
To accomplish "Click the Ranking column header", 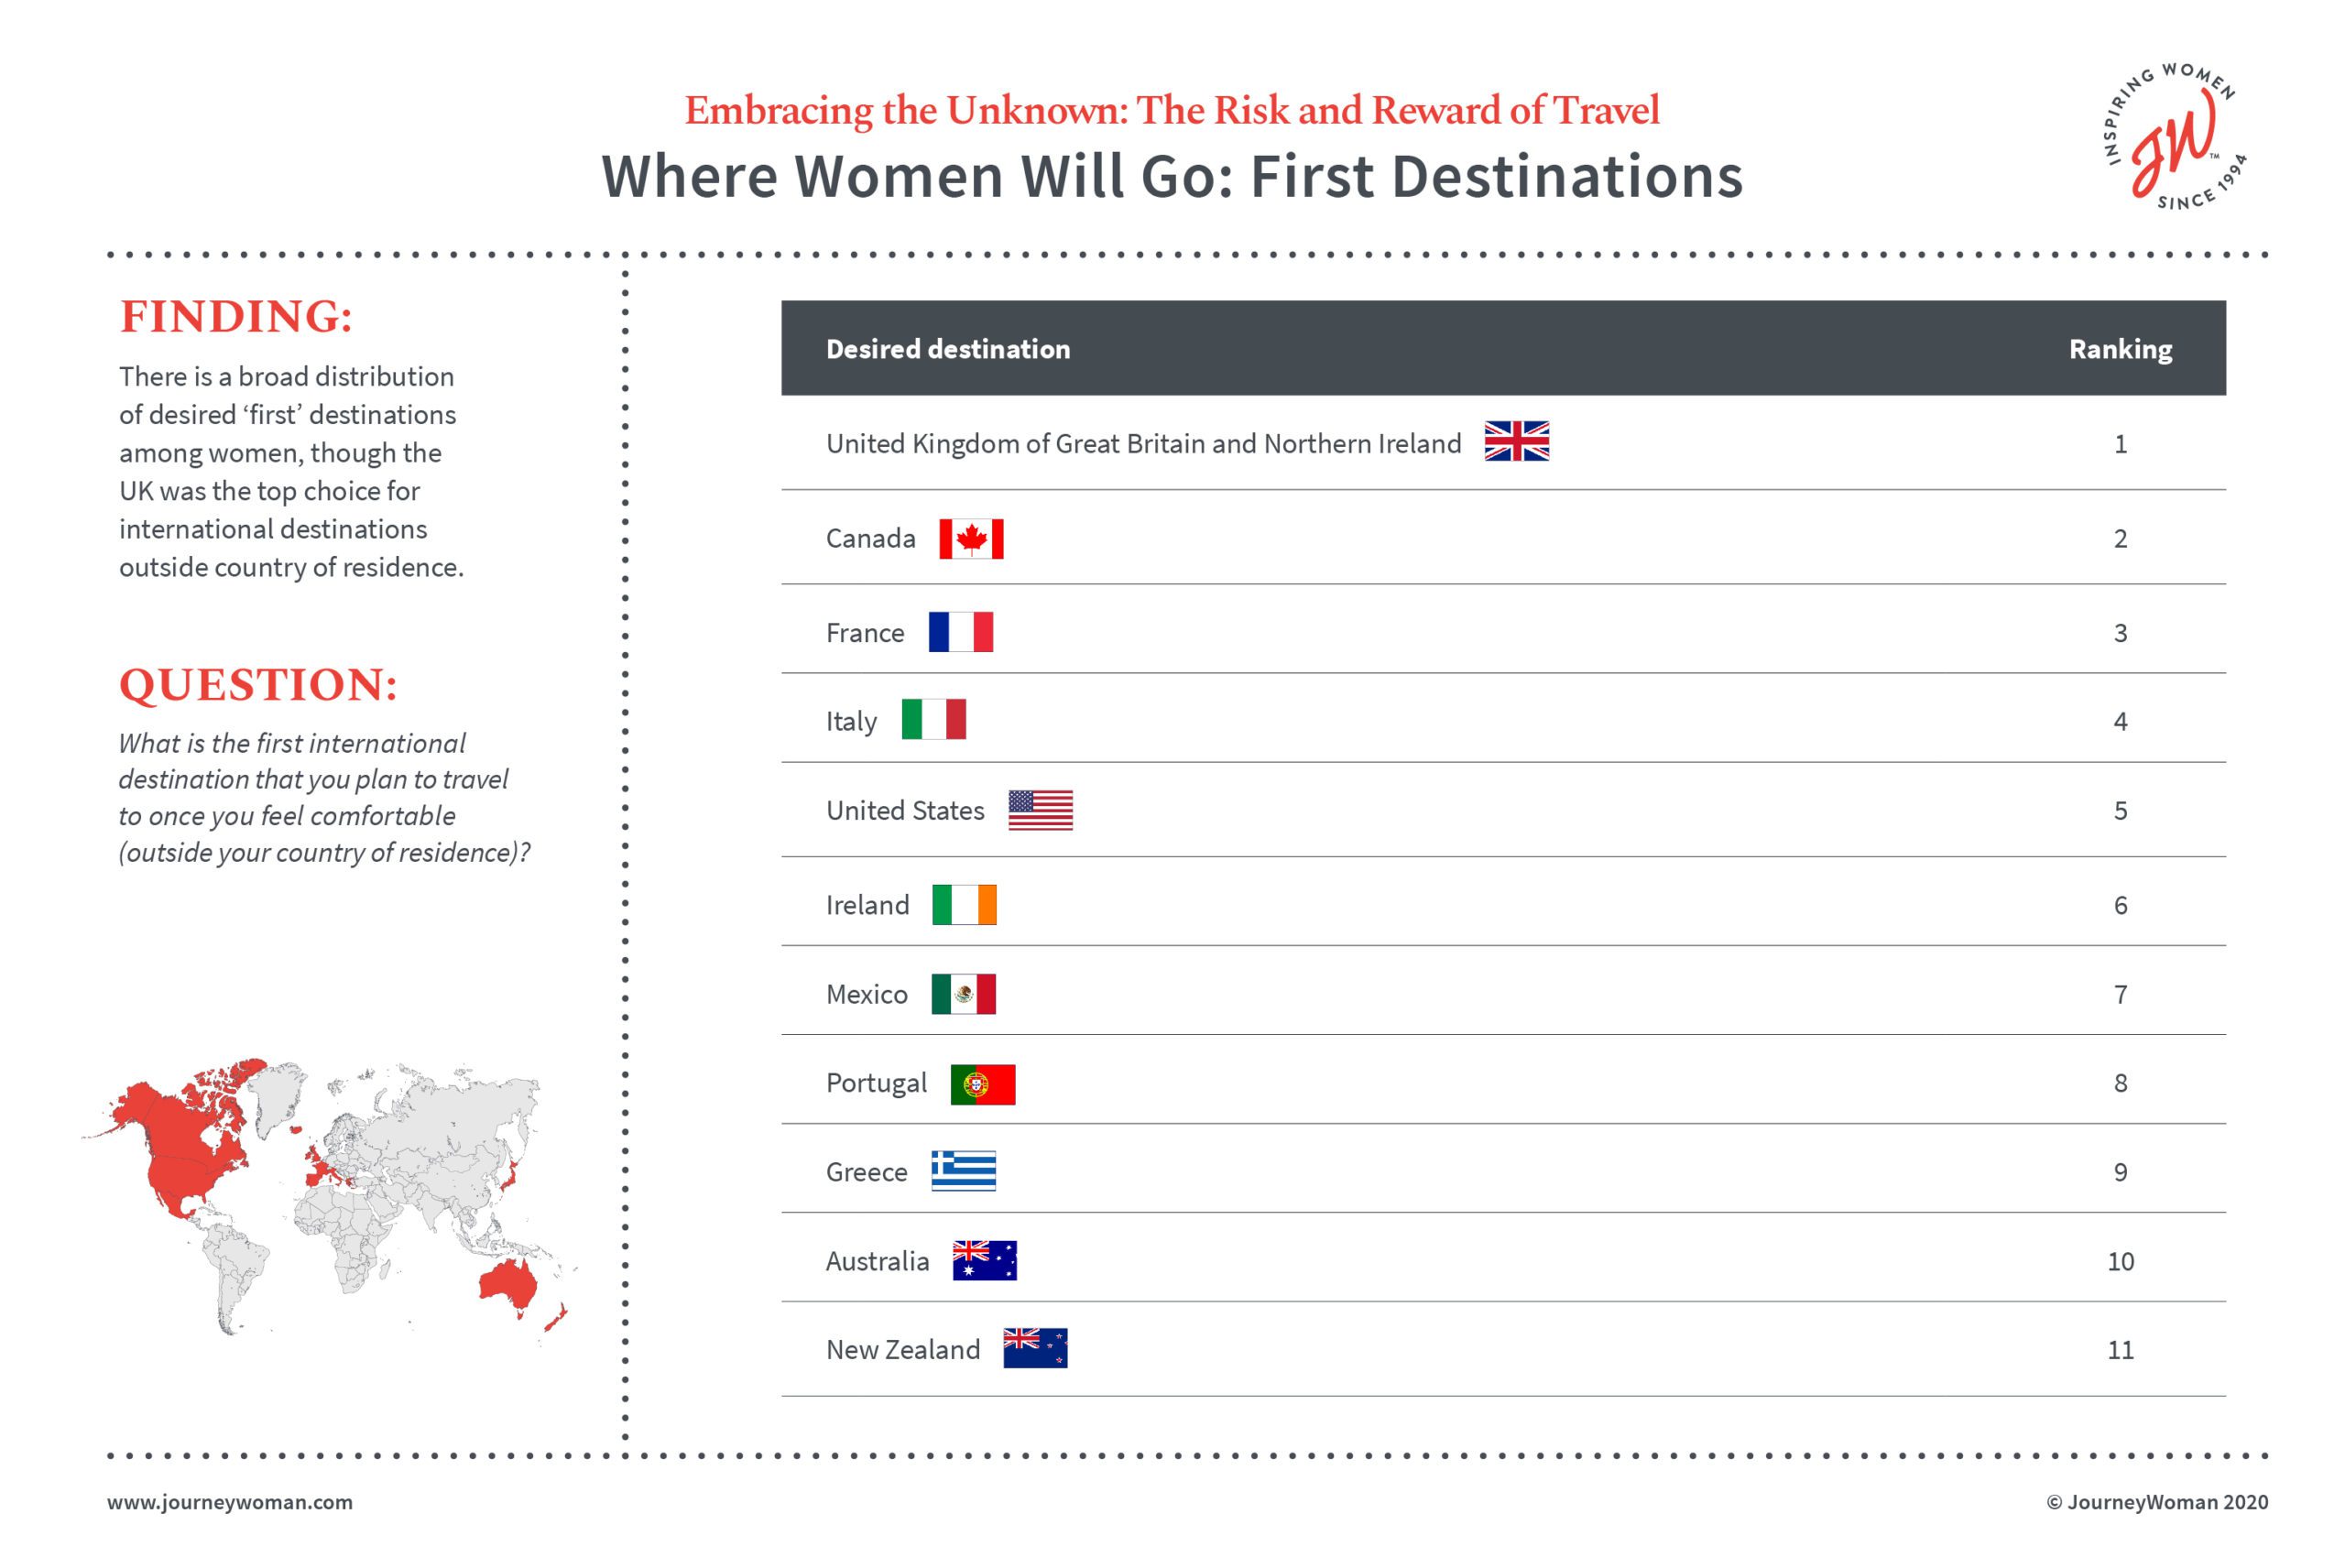I will (x=2119, y=349).
